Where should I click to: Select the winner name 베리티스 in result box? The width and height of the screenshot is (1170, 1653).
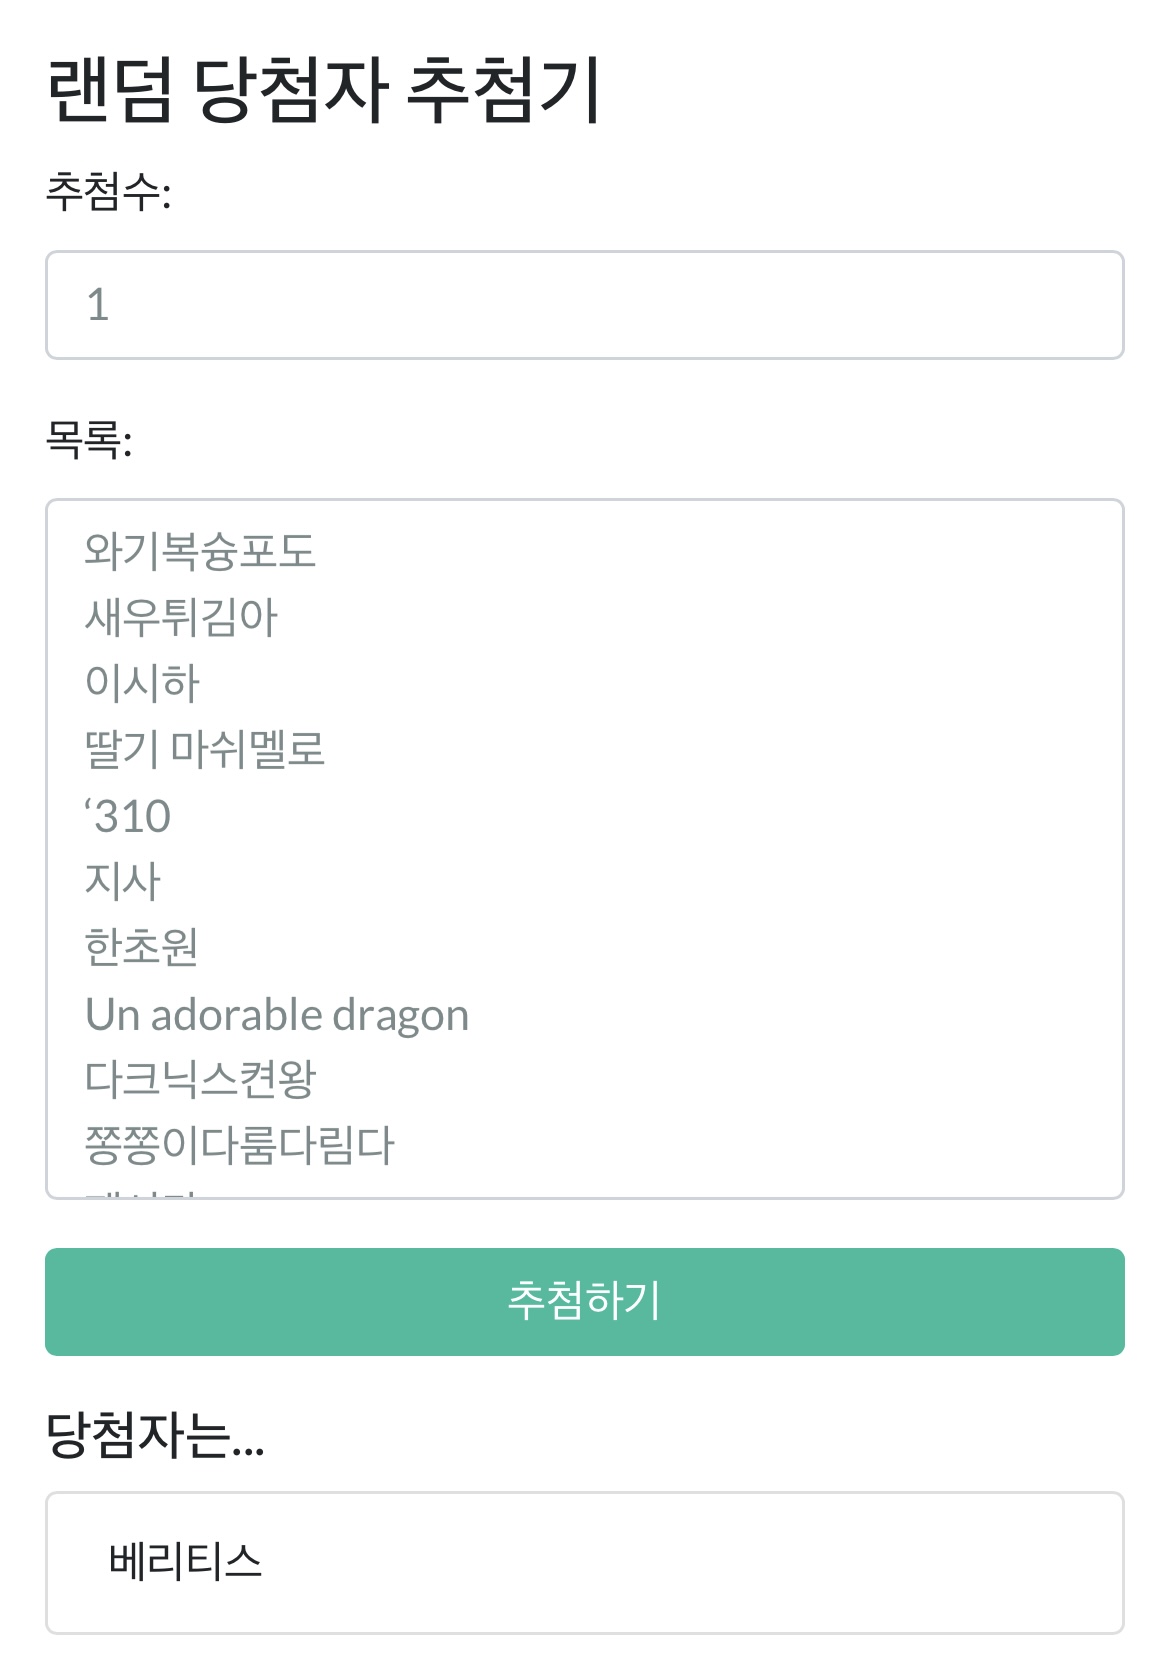coord(185,1561)
